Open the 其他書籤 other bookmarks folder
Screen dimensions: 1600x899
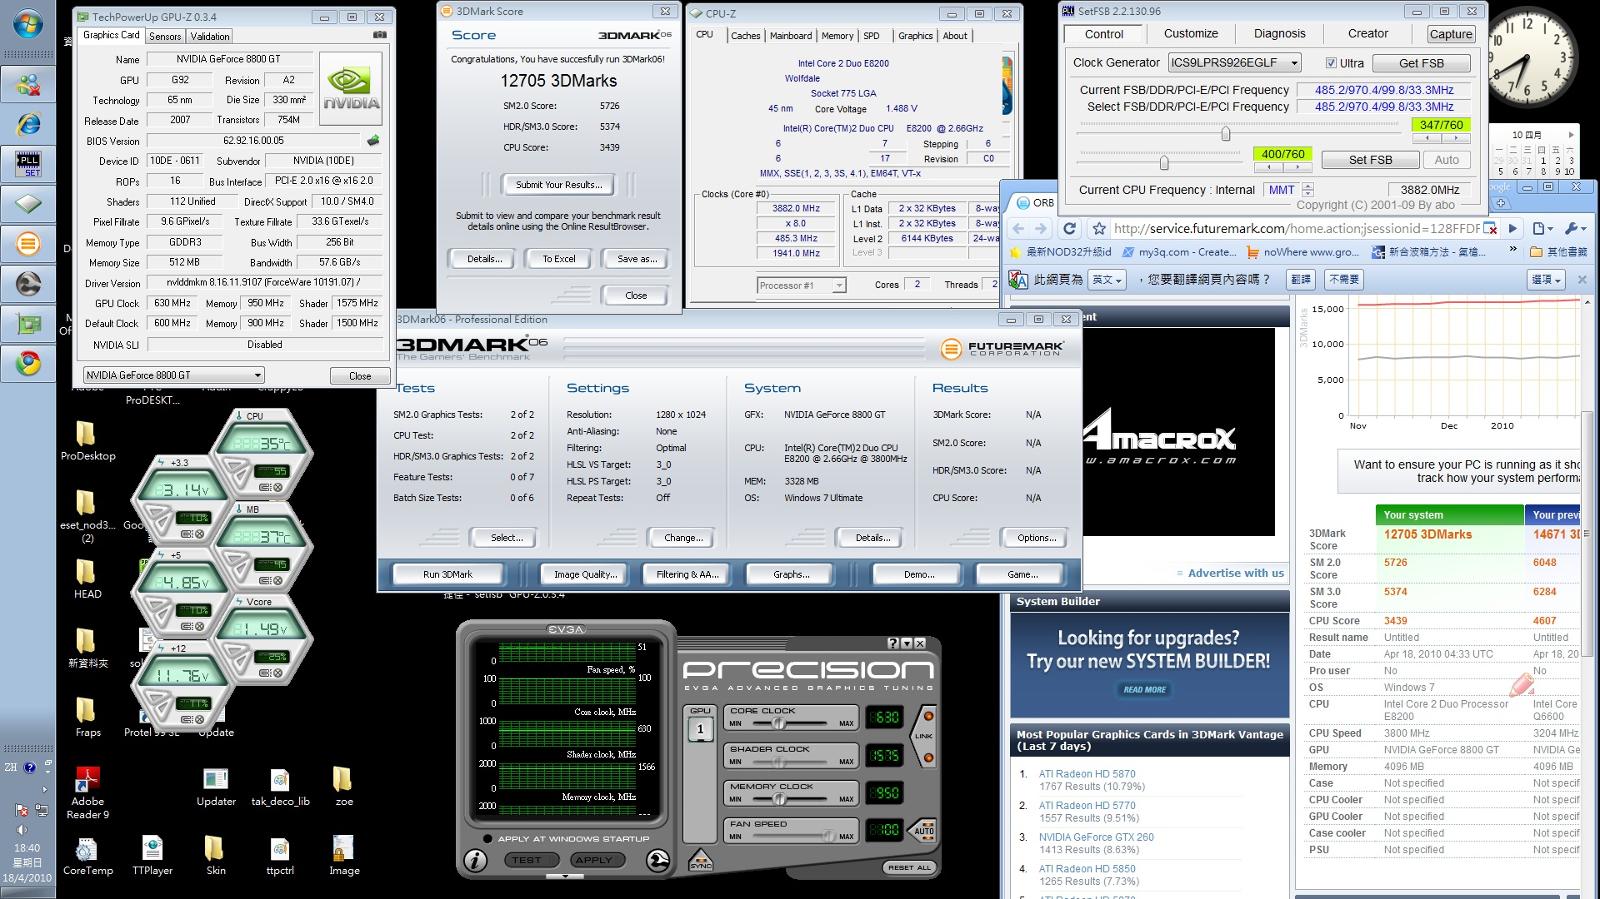tap(1559, 252)
